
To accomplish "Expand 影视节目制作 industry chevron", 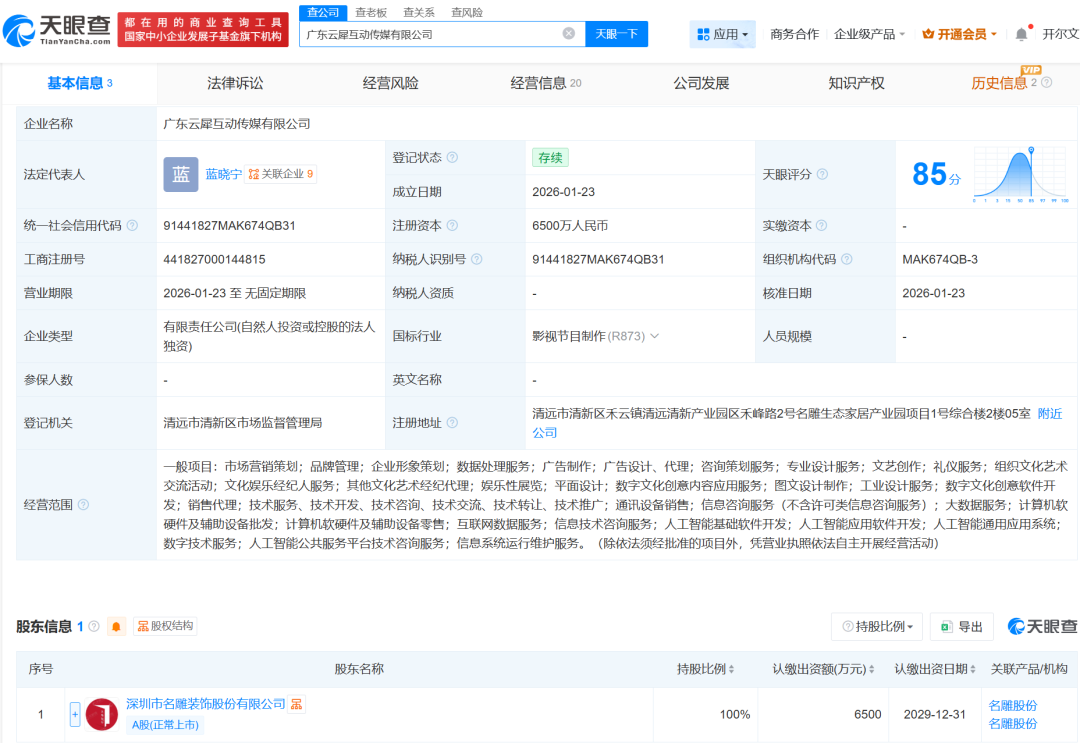I will click(x=655, y=336).
